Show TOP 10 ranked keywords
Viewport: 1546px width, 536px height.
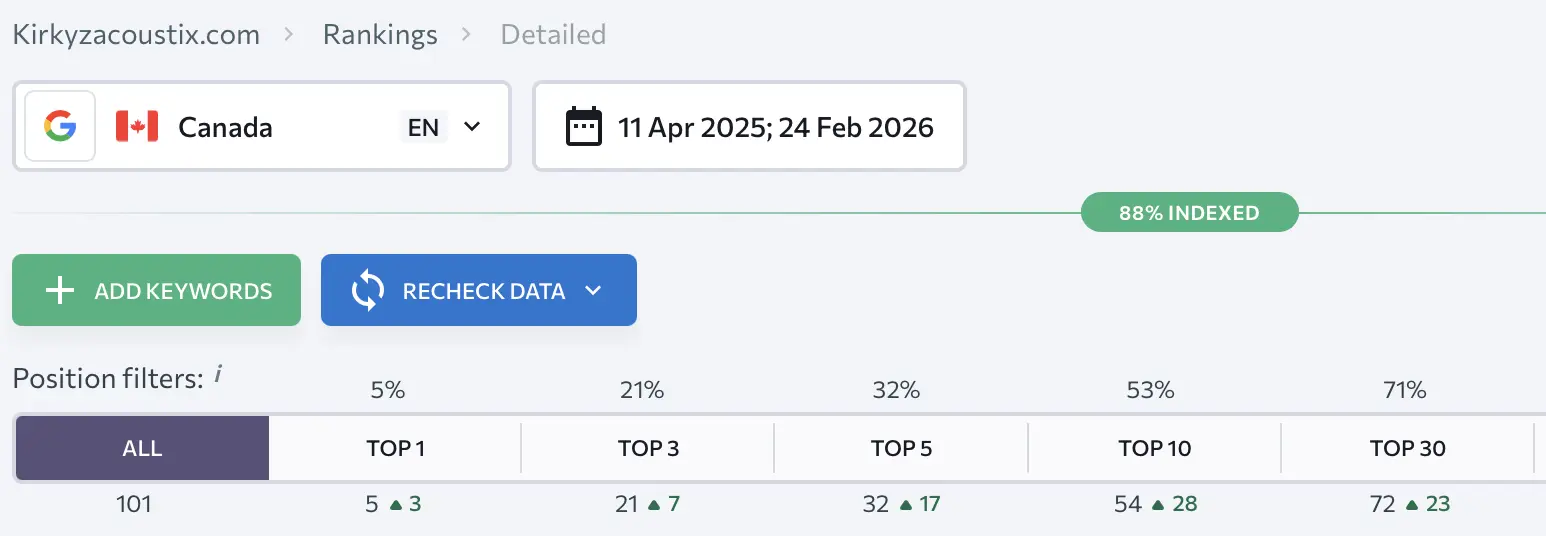pyautogui.click(x=1155, y=448)
